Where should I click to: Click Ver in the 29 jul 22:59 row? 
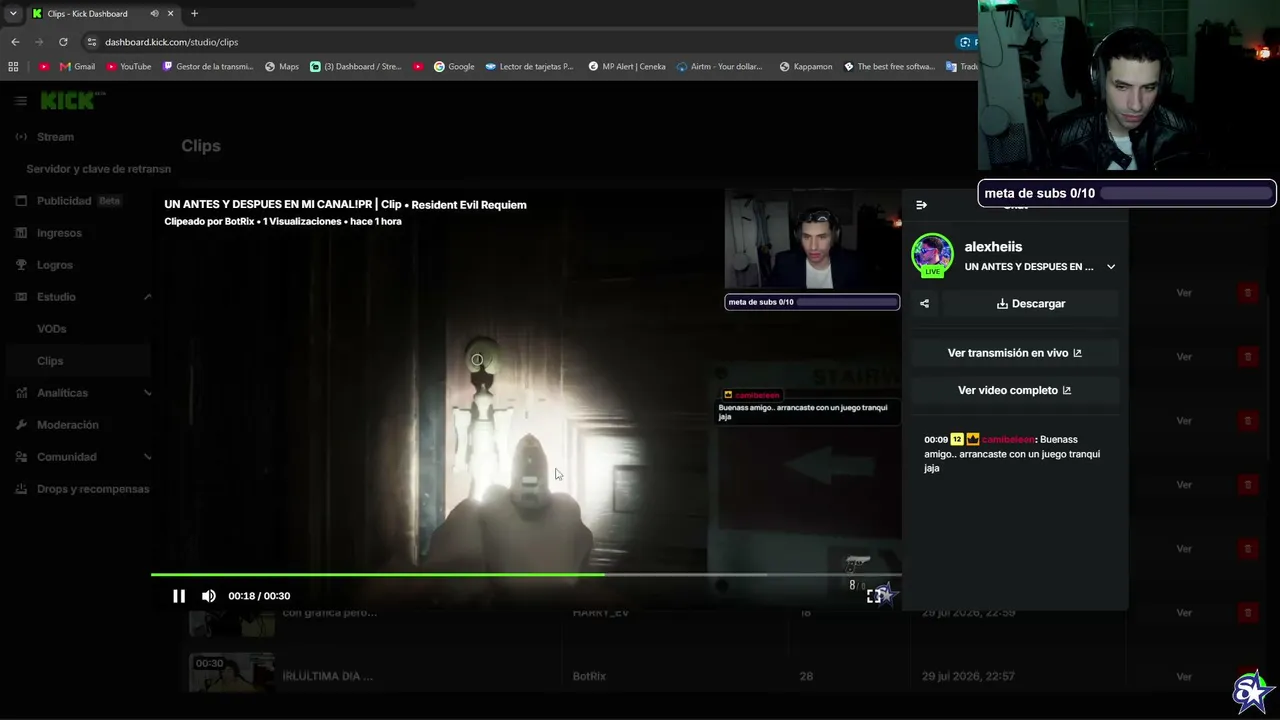tap(1184, 613)
